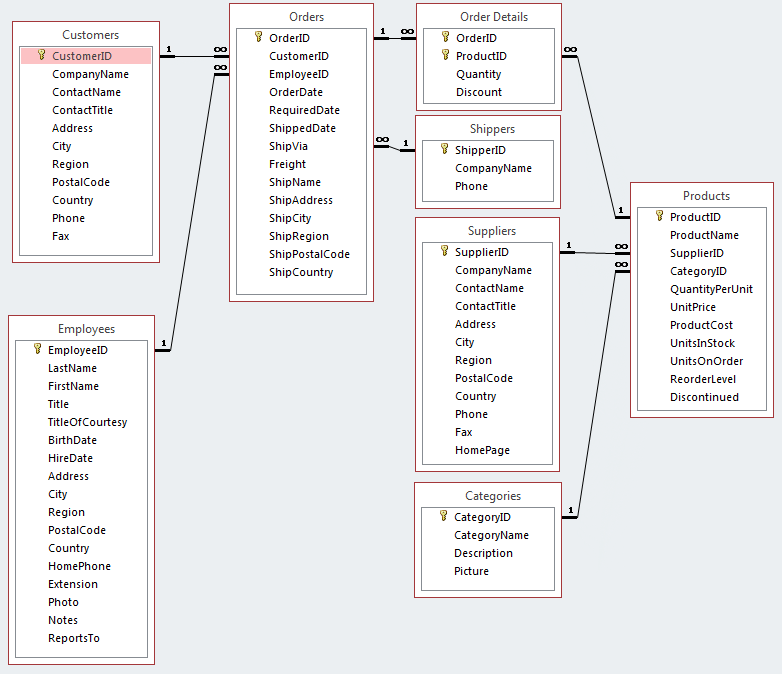
Task: Click the key icon beside OrderID in Orders table
Action: [258, 38]
